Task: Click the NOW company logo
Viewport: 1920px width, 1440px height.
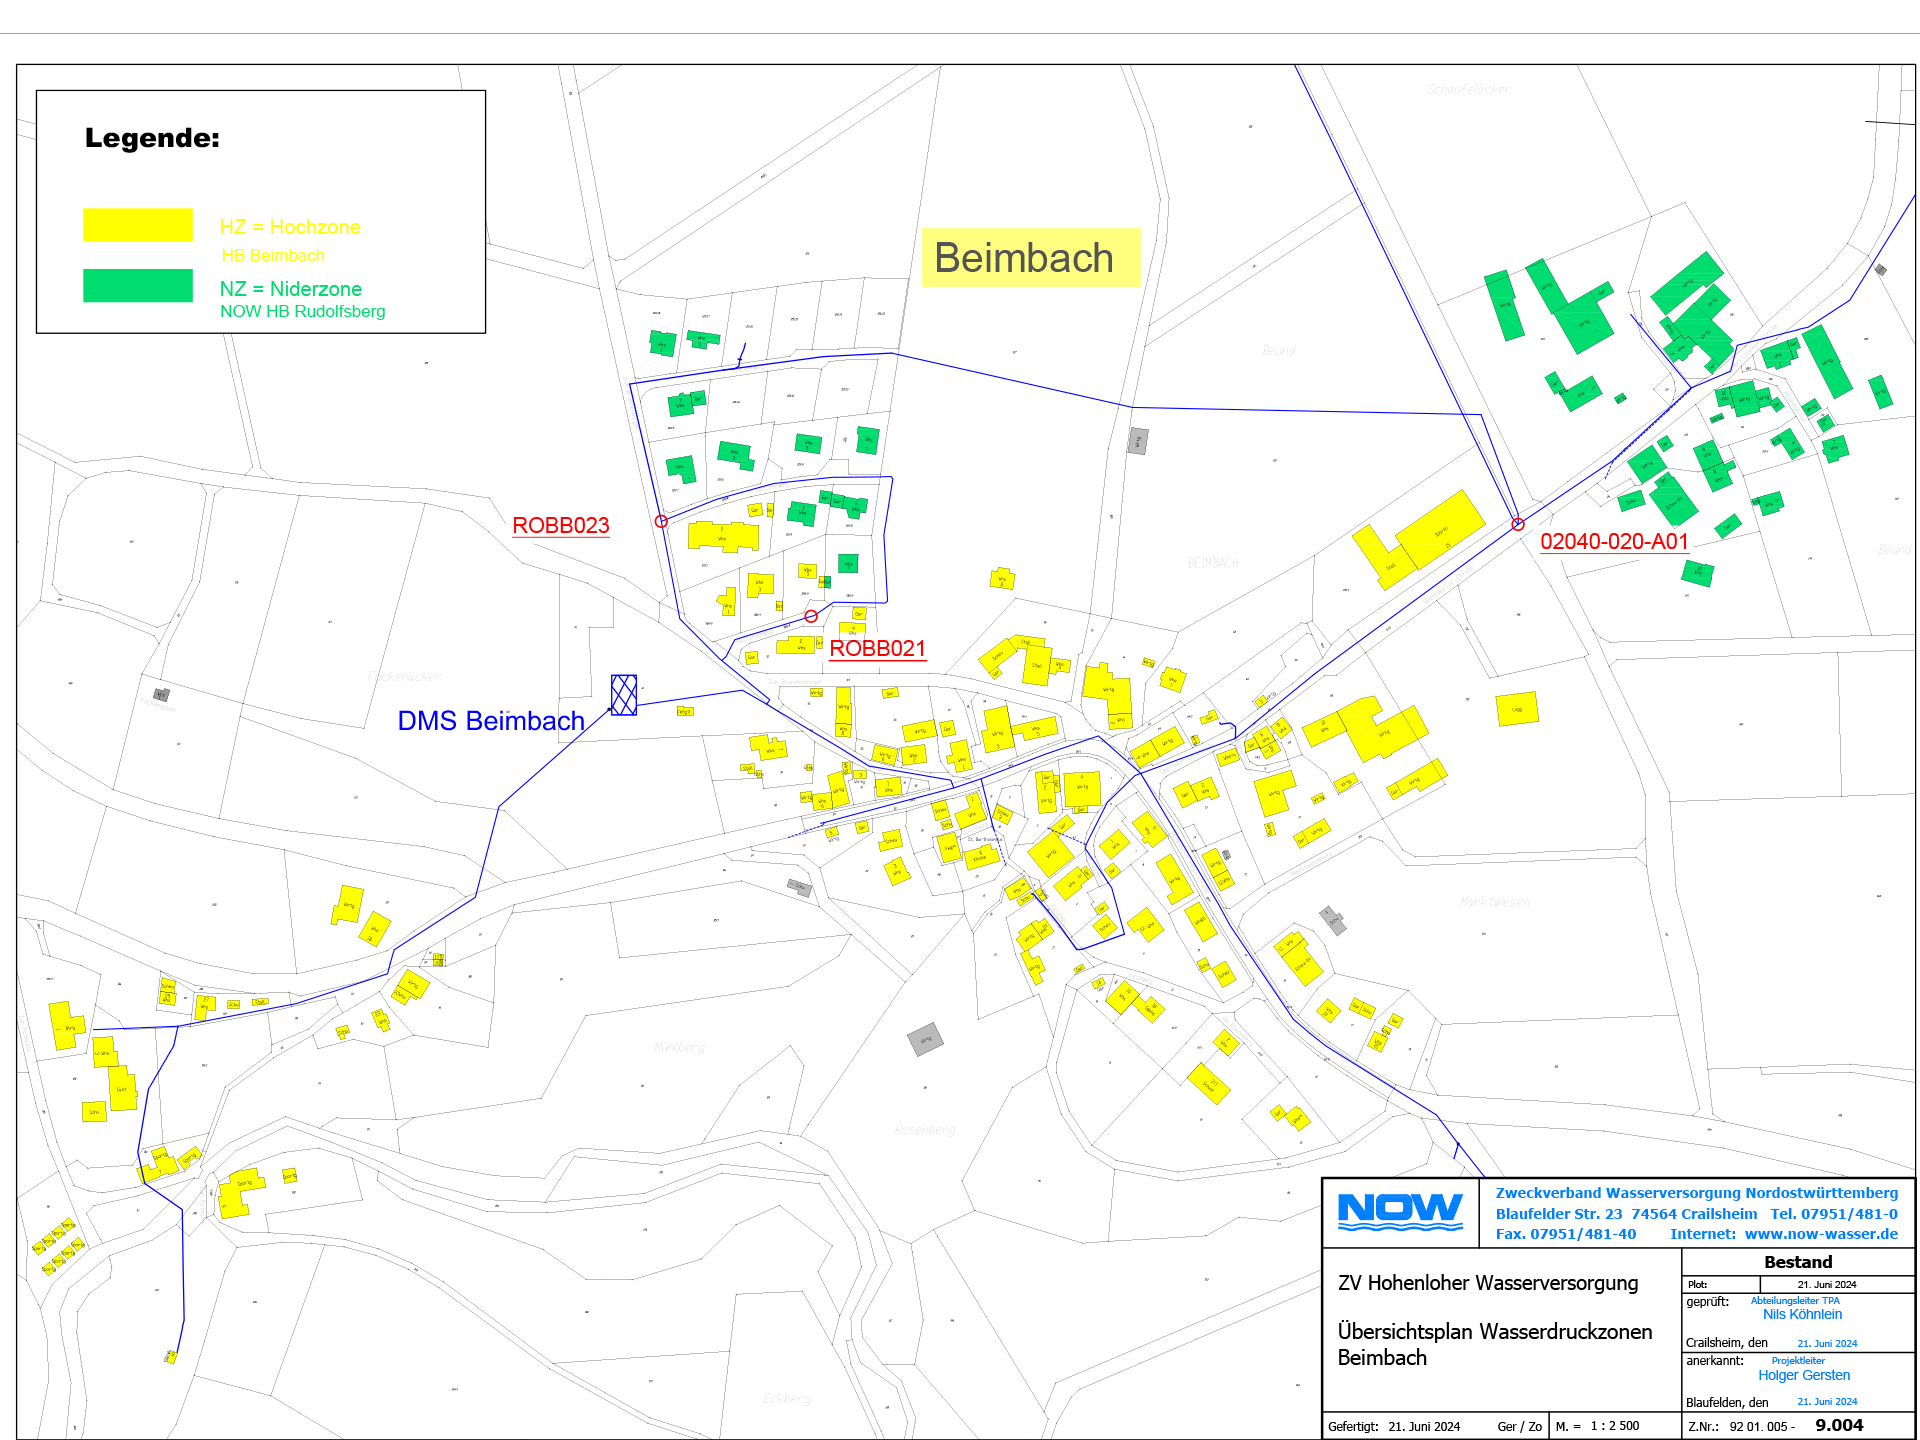Action: coord(1400,1212)
